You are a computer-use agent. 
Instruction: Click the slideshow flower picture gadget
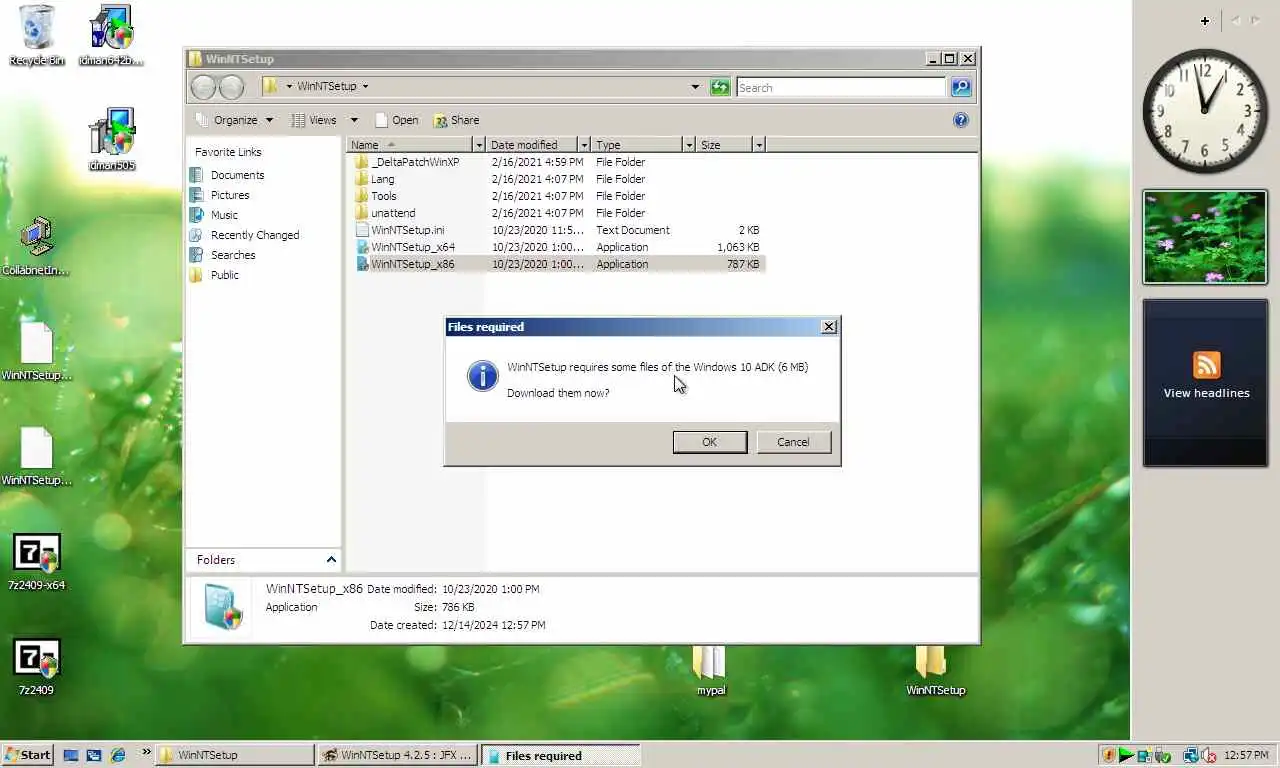tap(1205, 237)
